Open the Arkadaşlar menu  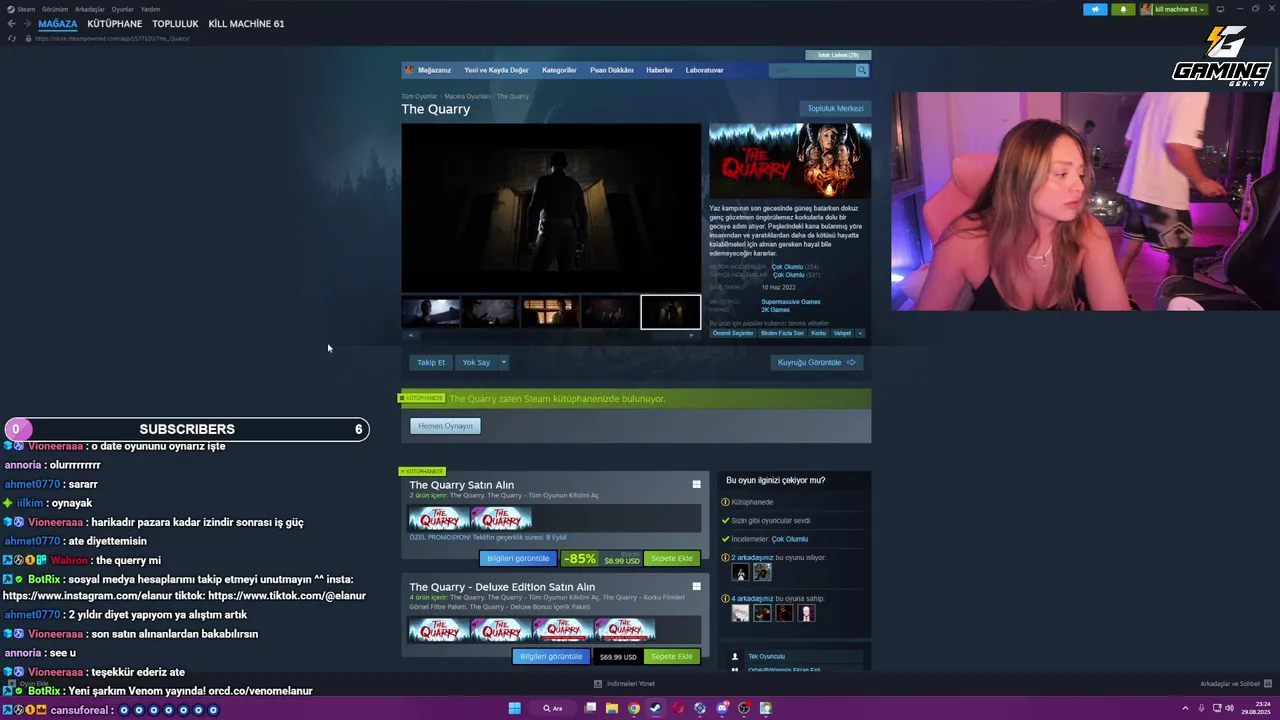tap(90, 9)
